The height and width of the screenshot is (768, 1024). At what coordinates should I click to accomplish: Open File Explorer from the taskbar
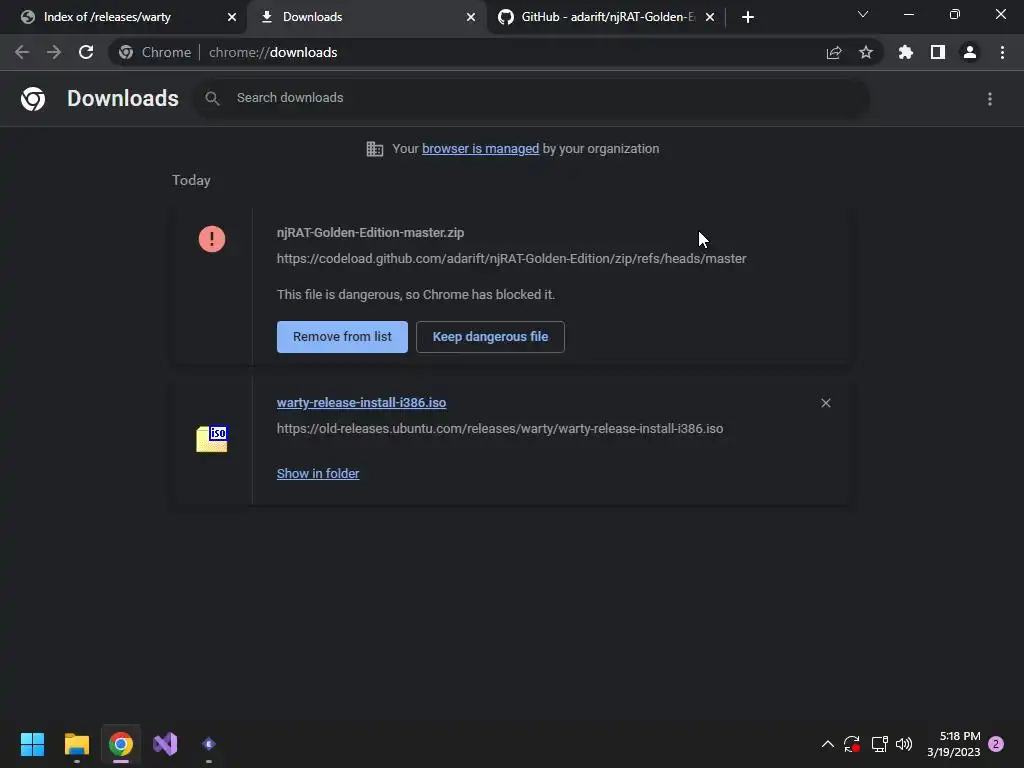coord(76,744)
